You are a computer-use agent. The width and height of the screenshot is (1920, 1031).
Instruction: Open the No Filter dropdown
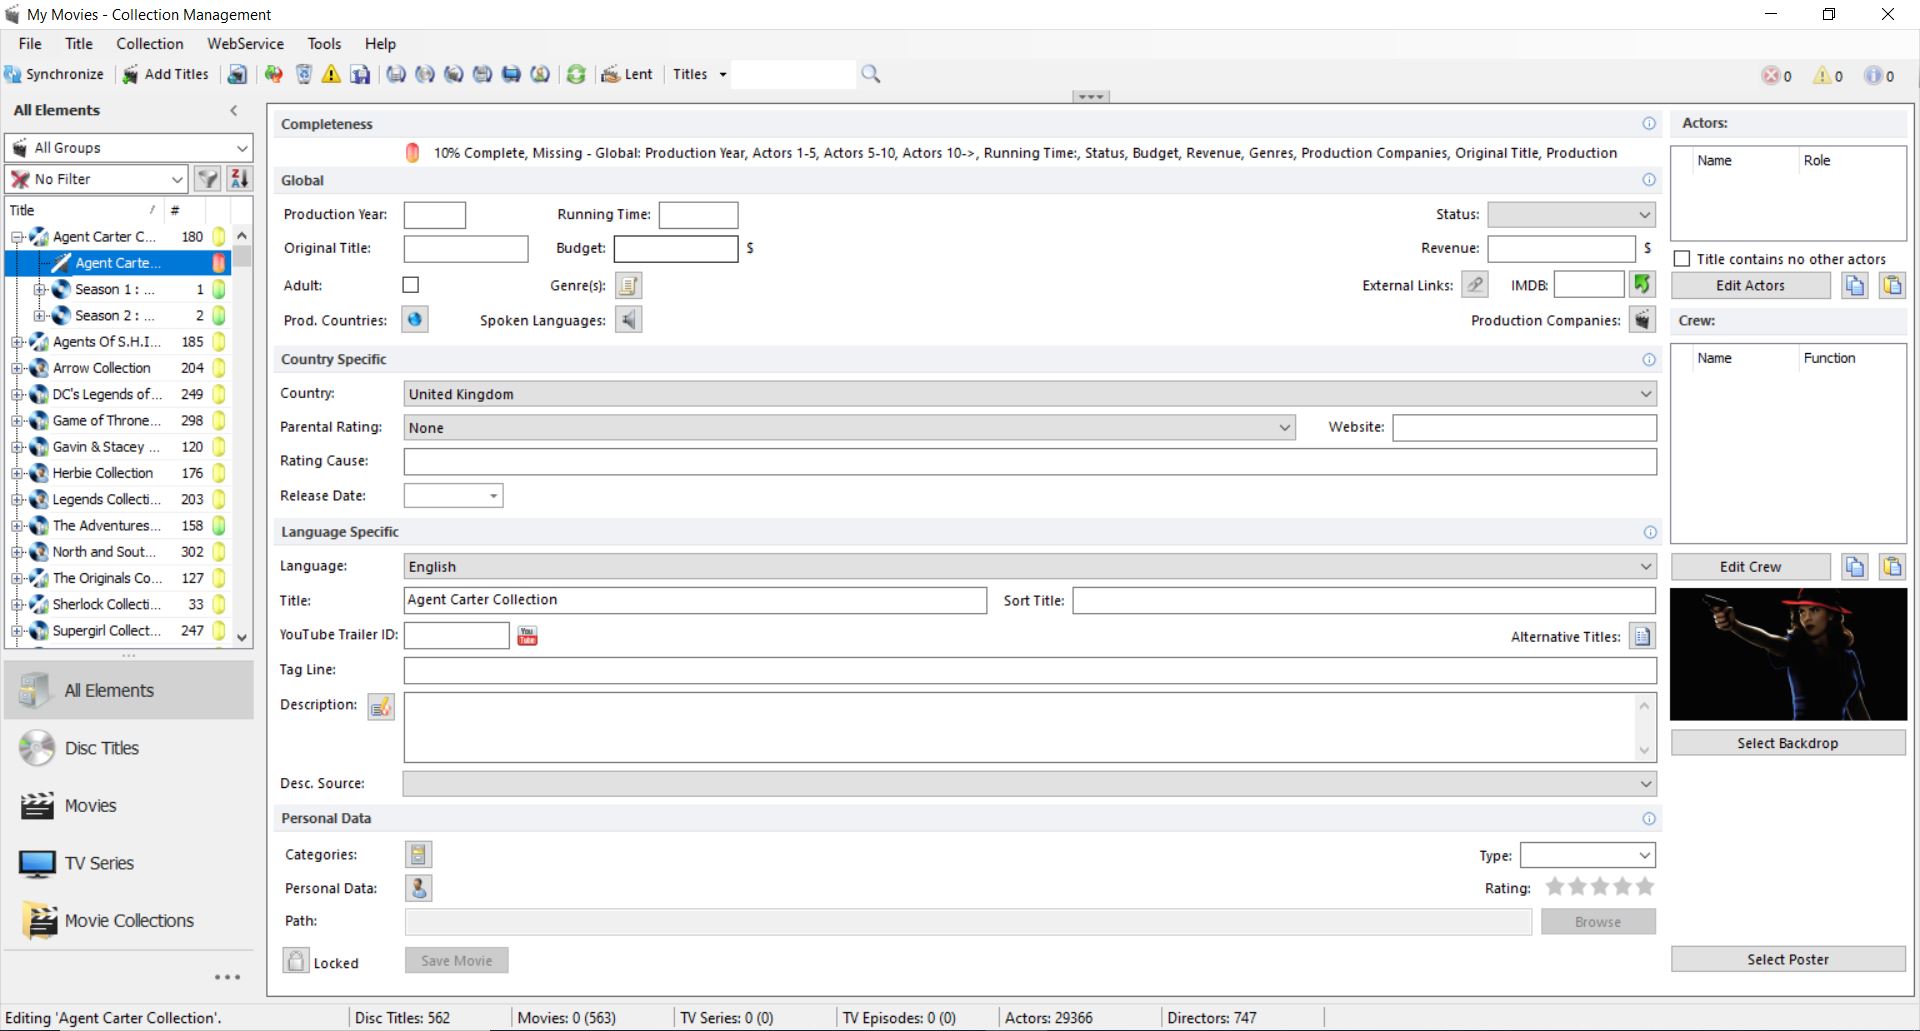click(97, 179)
